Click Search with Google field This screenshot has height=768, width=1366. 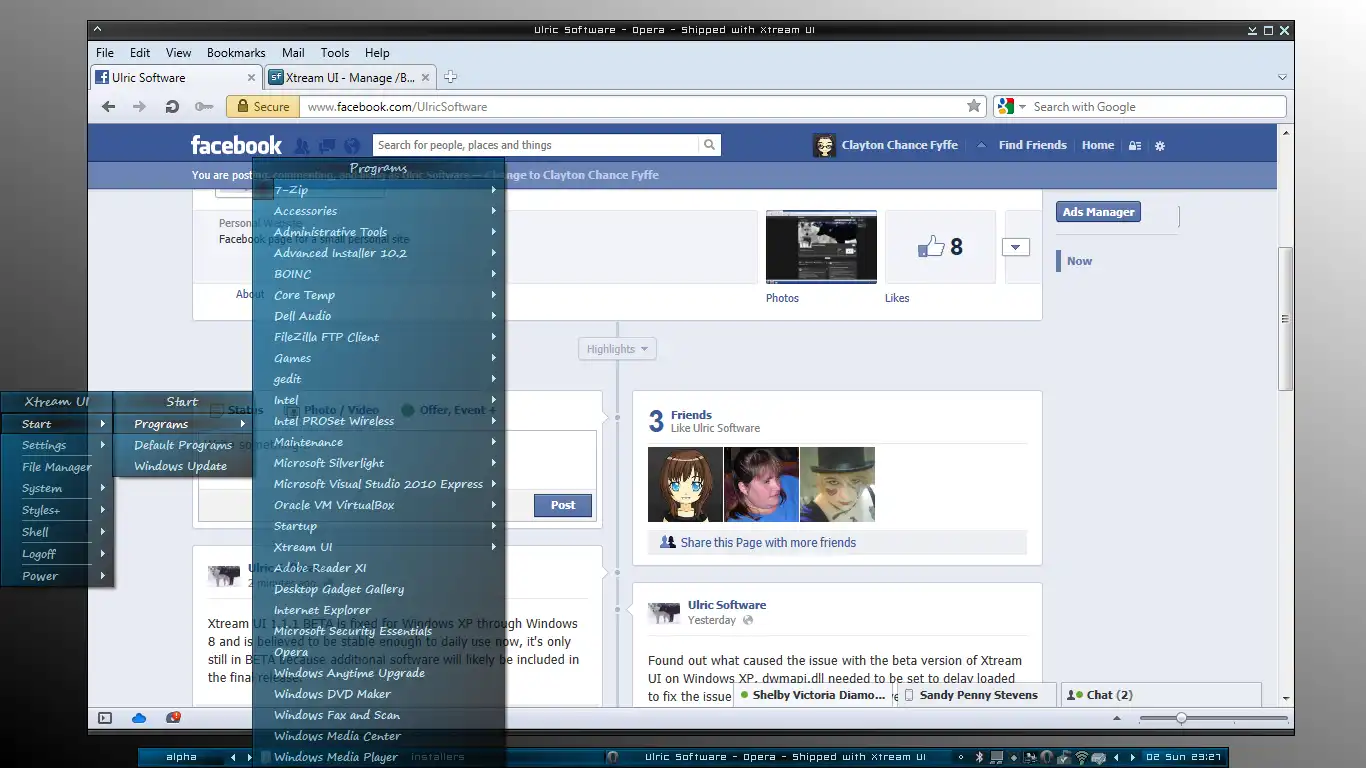point(1156,107)
